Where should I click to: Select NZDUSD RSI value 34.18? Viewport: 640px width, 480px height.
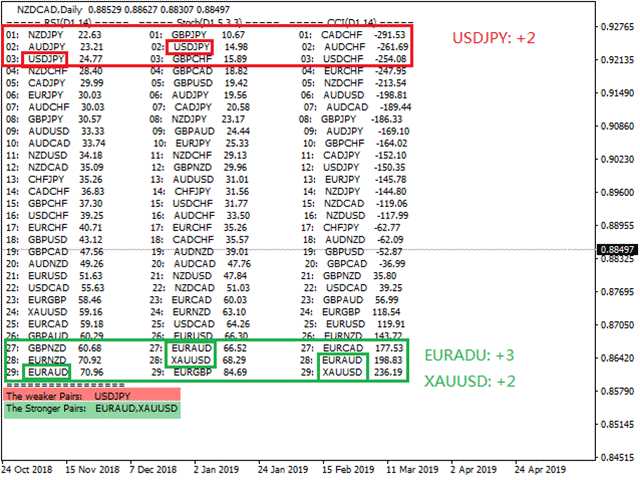(x=91, y=156)
